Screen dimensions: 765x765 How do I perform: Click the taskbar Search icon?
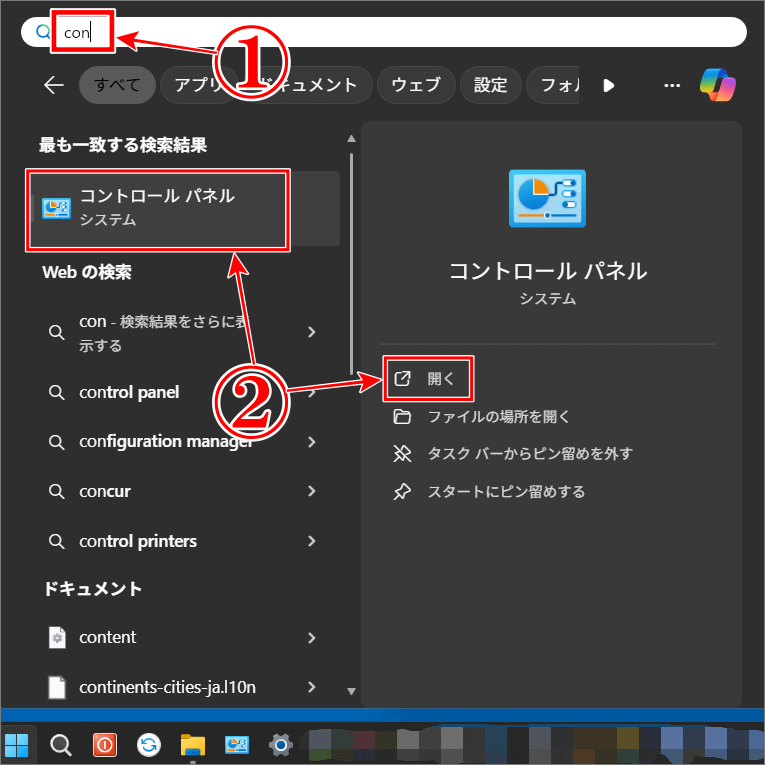tap(61, 745)
